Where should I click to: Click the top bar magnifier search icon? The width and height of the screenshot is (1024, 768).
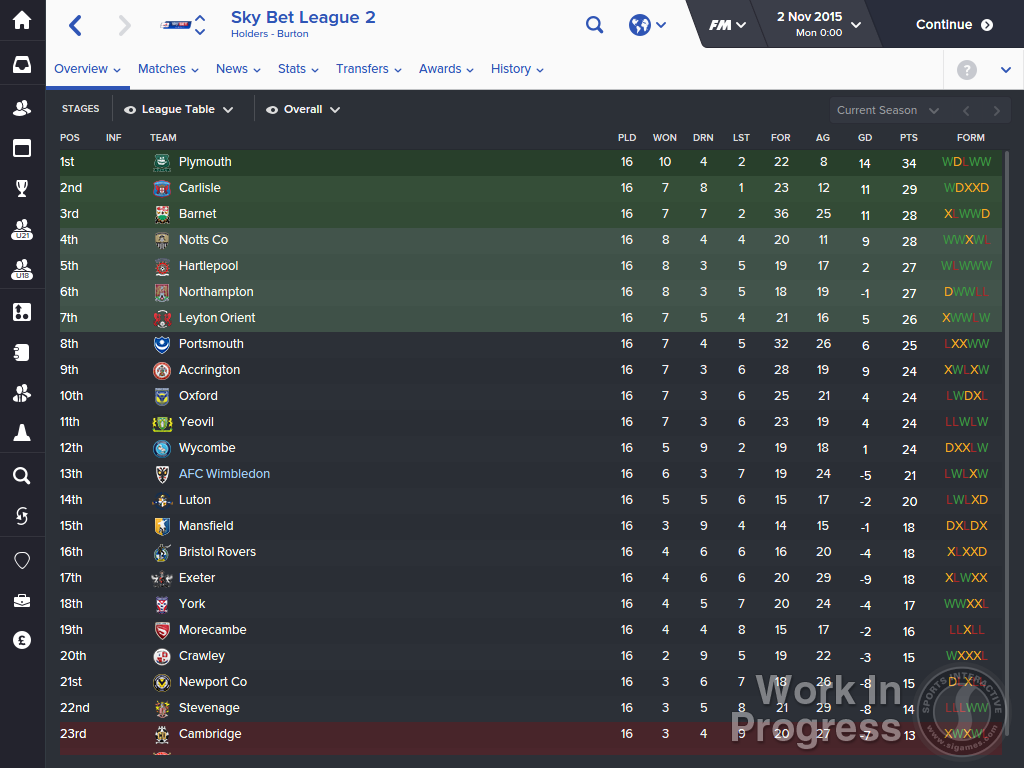(594, 25)
